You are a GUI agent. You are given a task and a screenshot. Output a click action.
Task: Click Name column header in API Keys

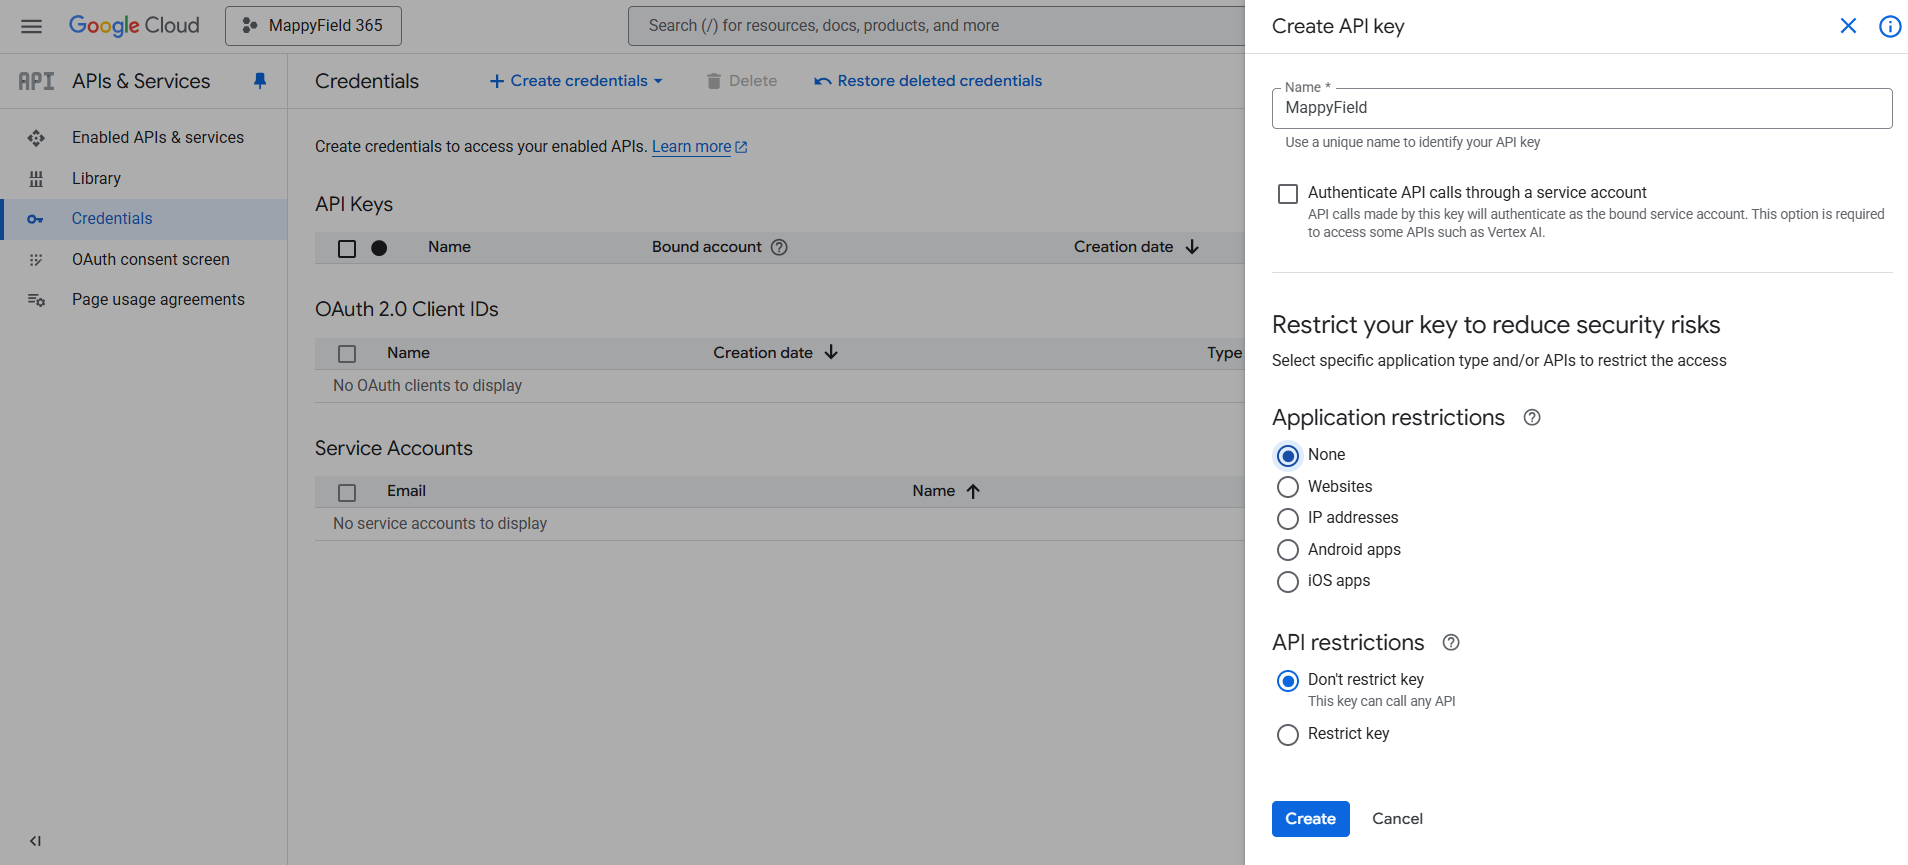[449, 247]
